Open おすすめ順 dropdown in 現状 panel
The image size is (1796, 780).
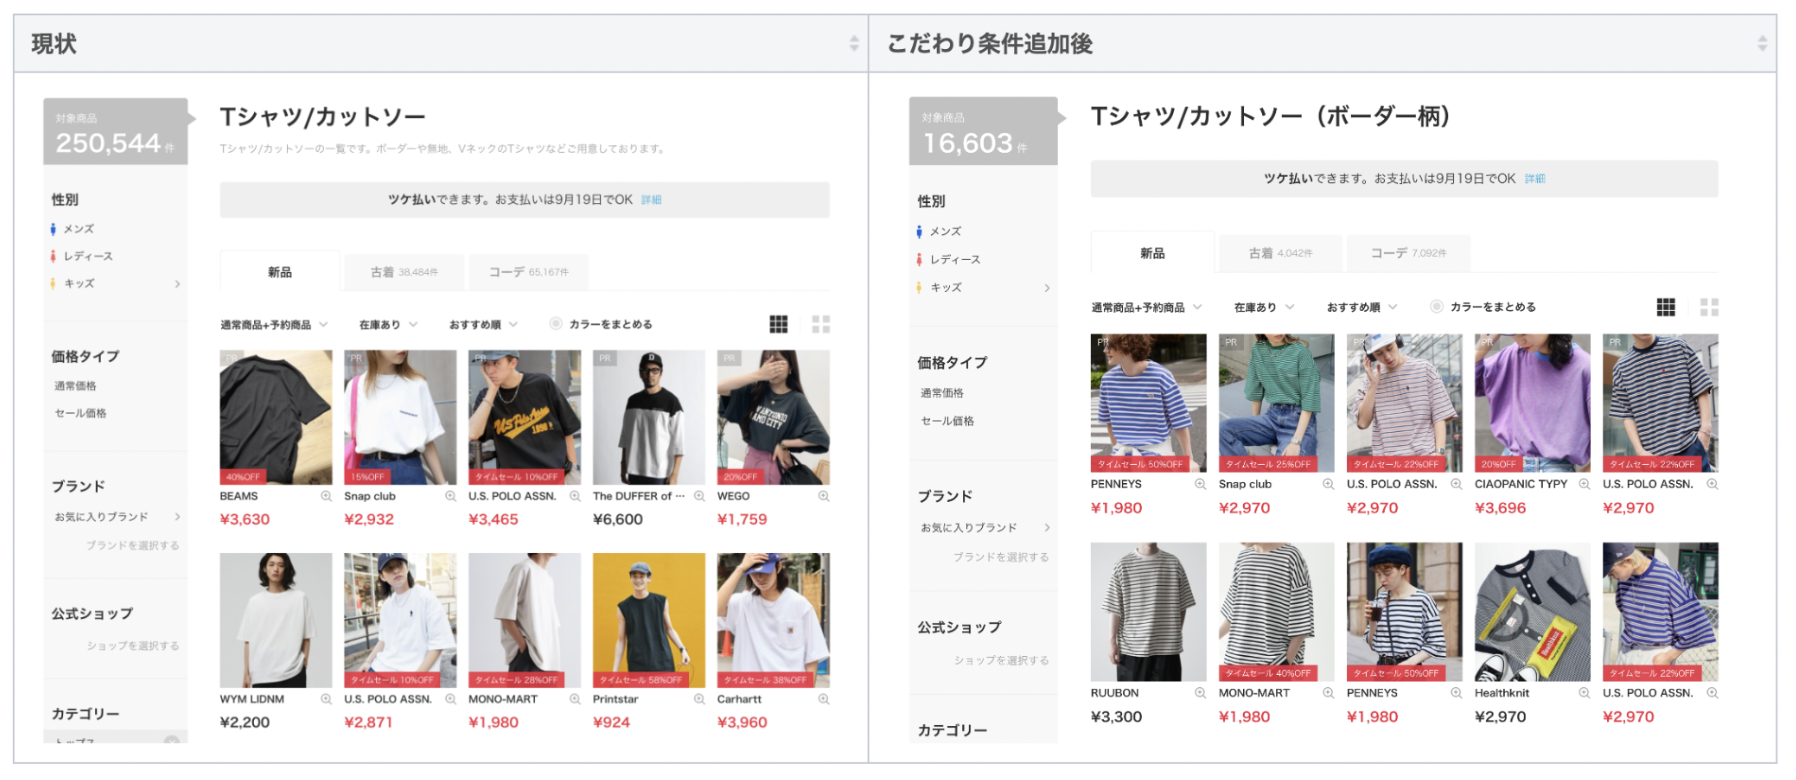483,325
